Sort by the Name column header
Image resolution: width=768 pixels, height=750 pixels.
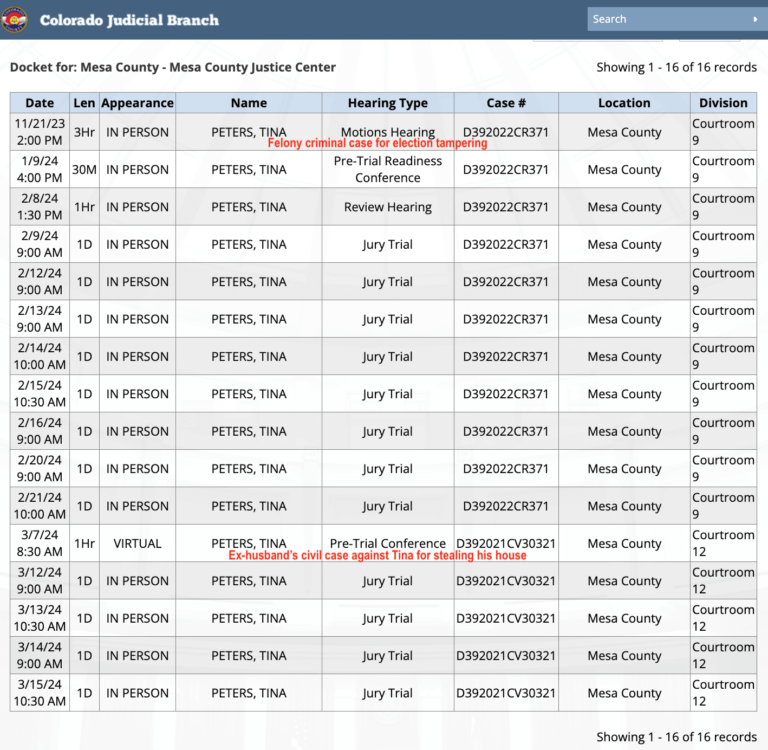[x=249, y=103]
